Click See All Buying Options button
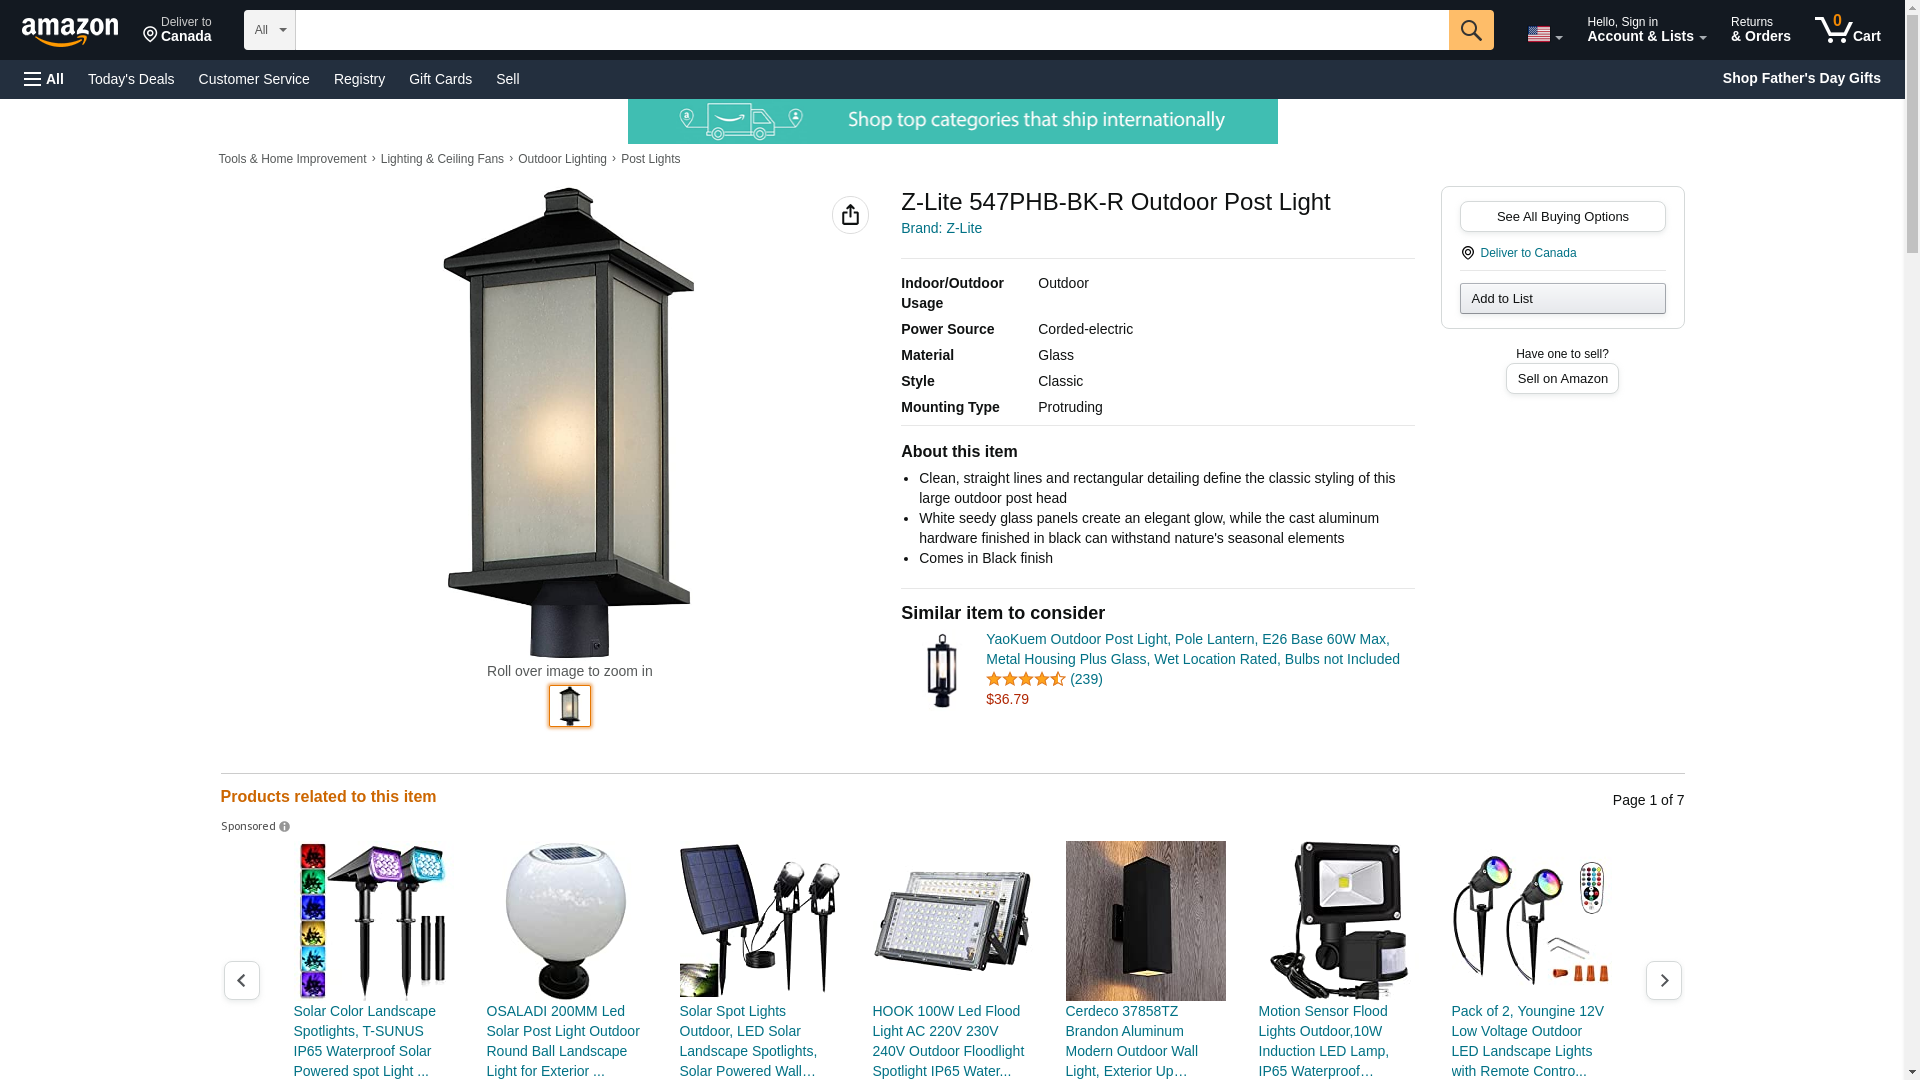Screen dimensions: 1920x1080 pos(1562,217)
